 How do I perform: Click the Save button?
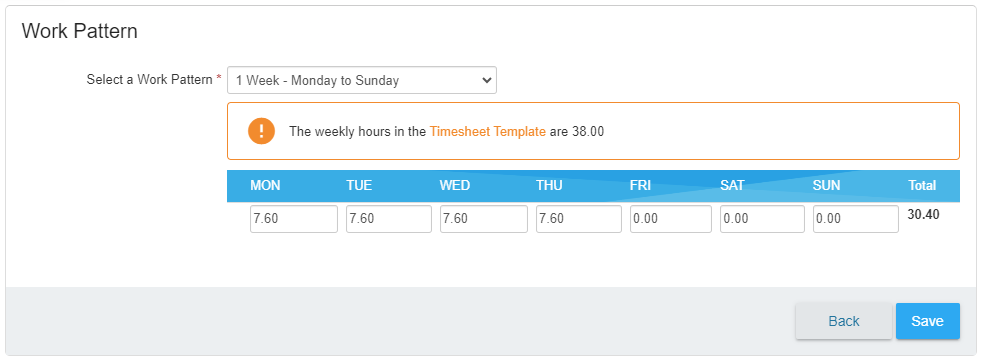[928, 321]
